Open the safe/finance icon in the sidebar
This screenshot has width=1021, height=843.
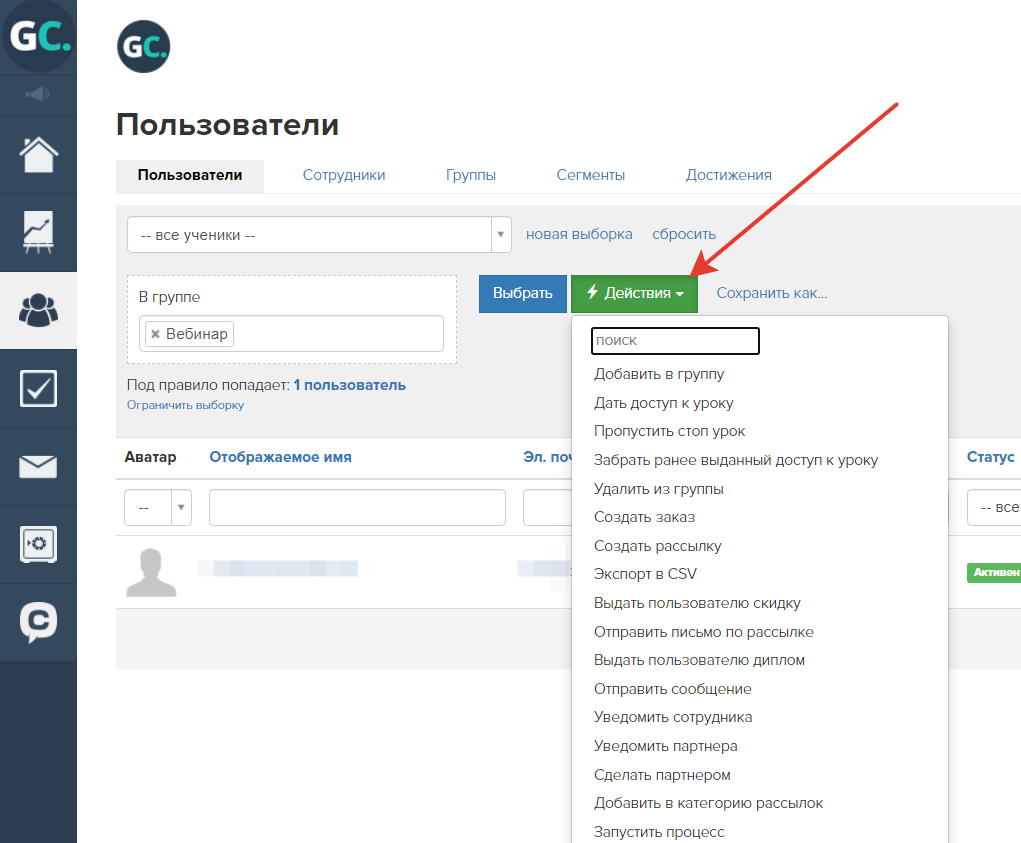(x=38, y=544)
